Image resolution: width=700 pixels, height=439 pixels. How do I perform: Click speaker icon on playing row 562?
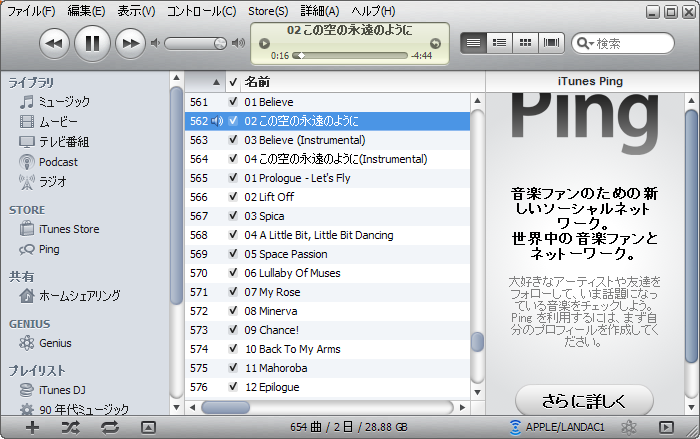(217, 121)
